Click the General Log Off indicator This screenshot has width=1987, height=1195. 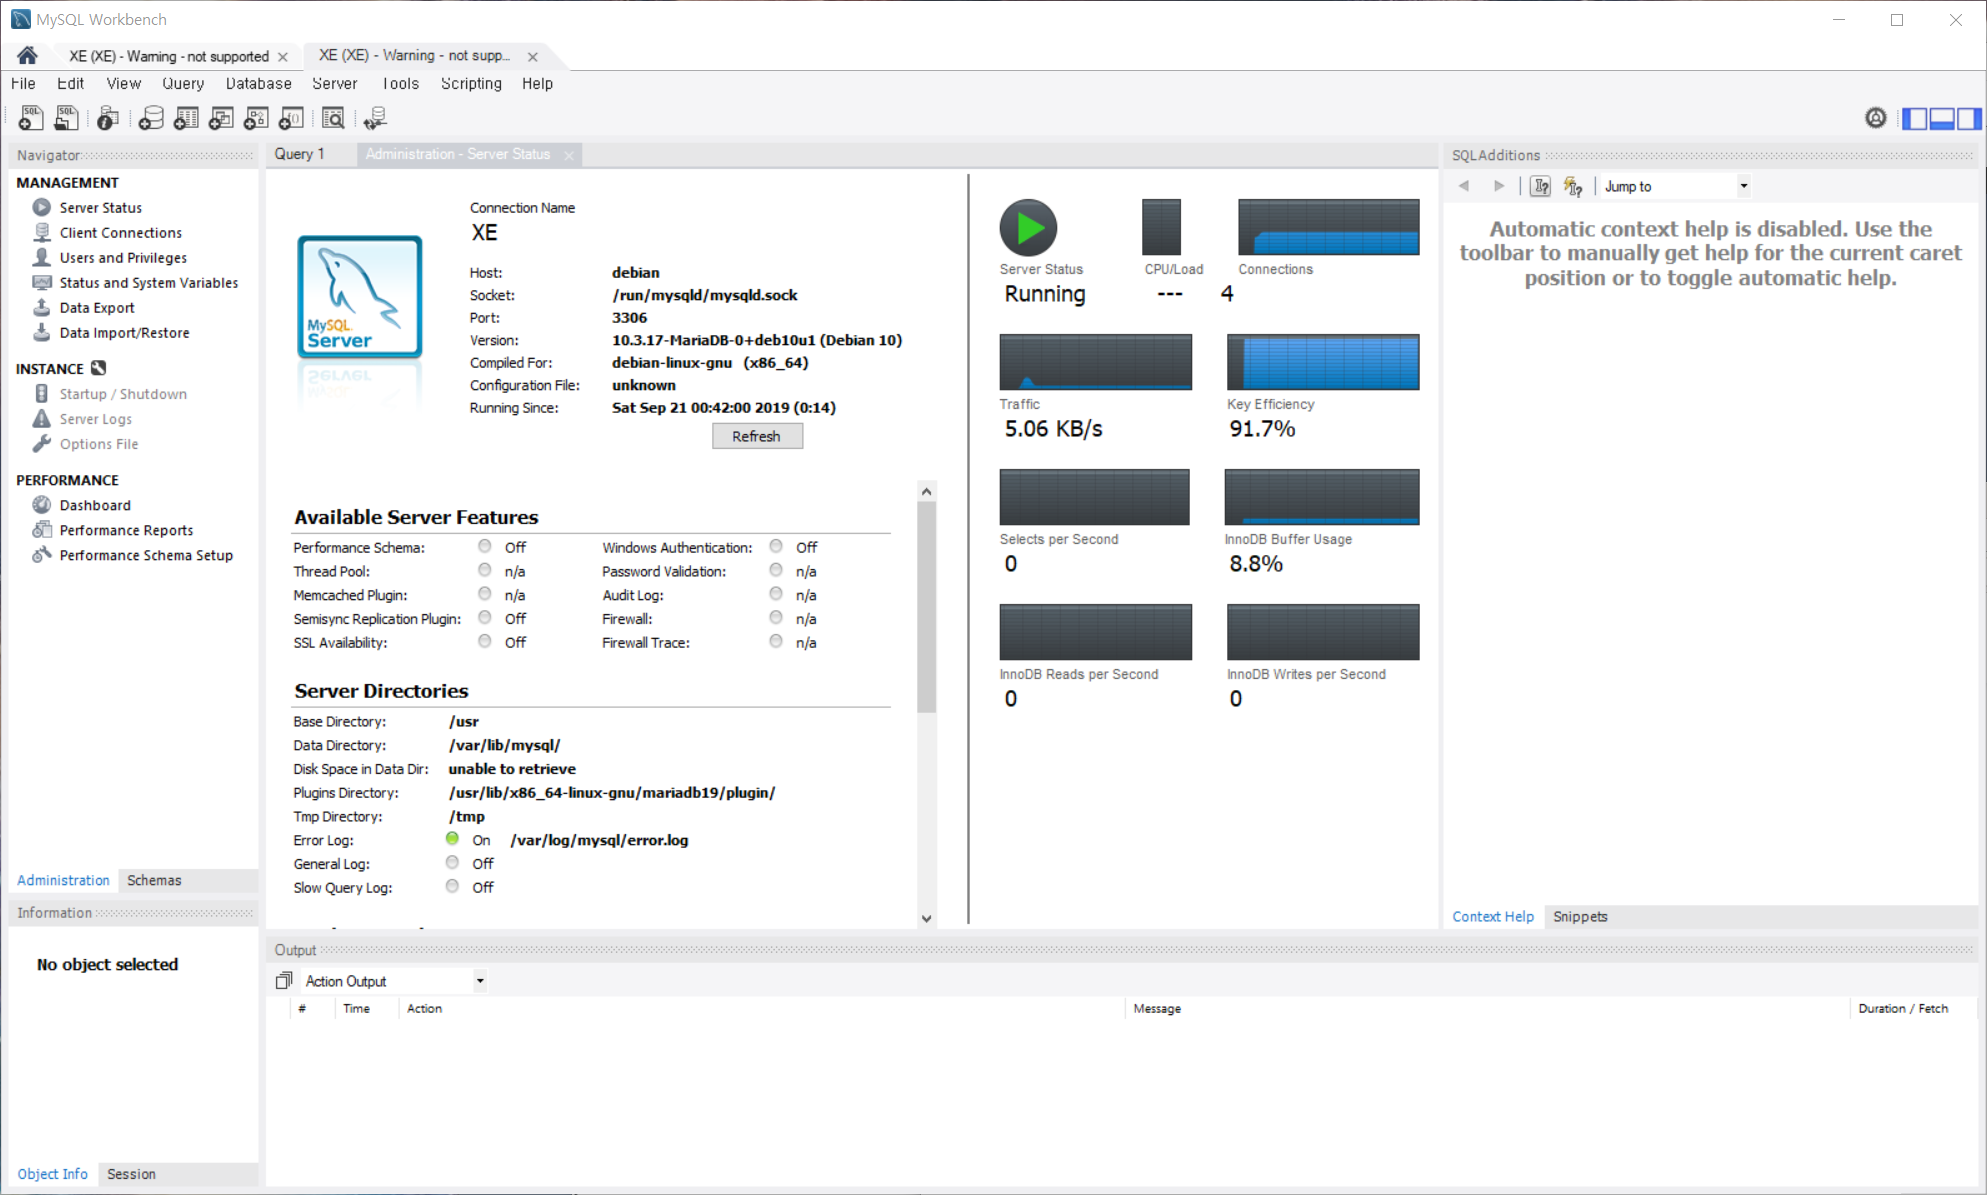coord(453,862)
